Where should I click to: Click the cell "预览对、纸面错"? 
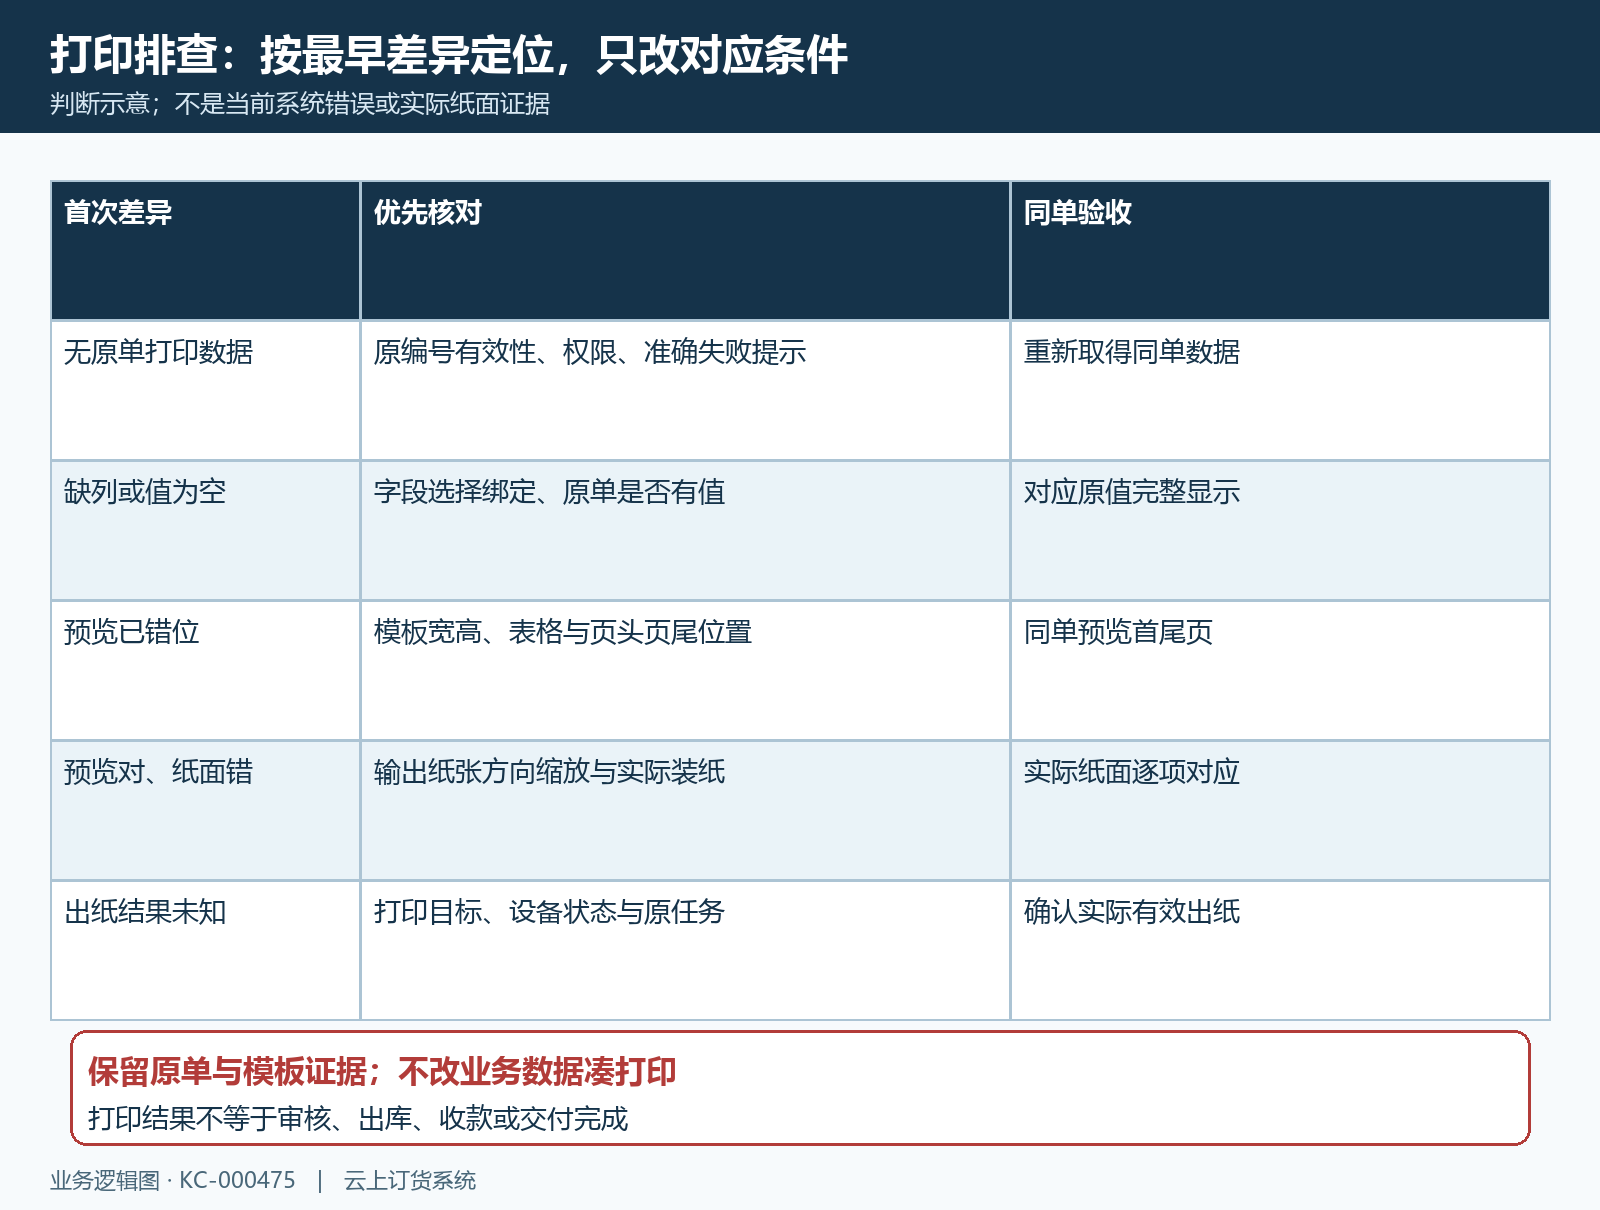tap(205, 810)
